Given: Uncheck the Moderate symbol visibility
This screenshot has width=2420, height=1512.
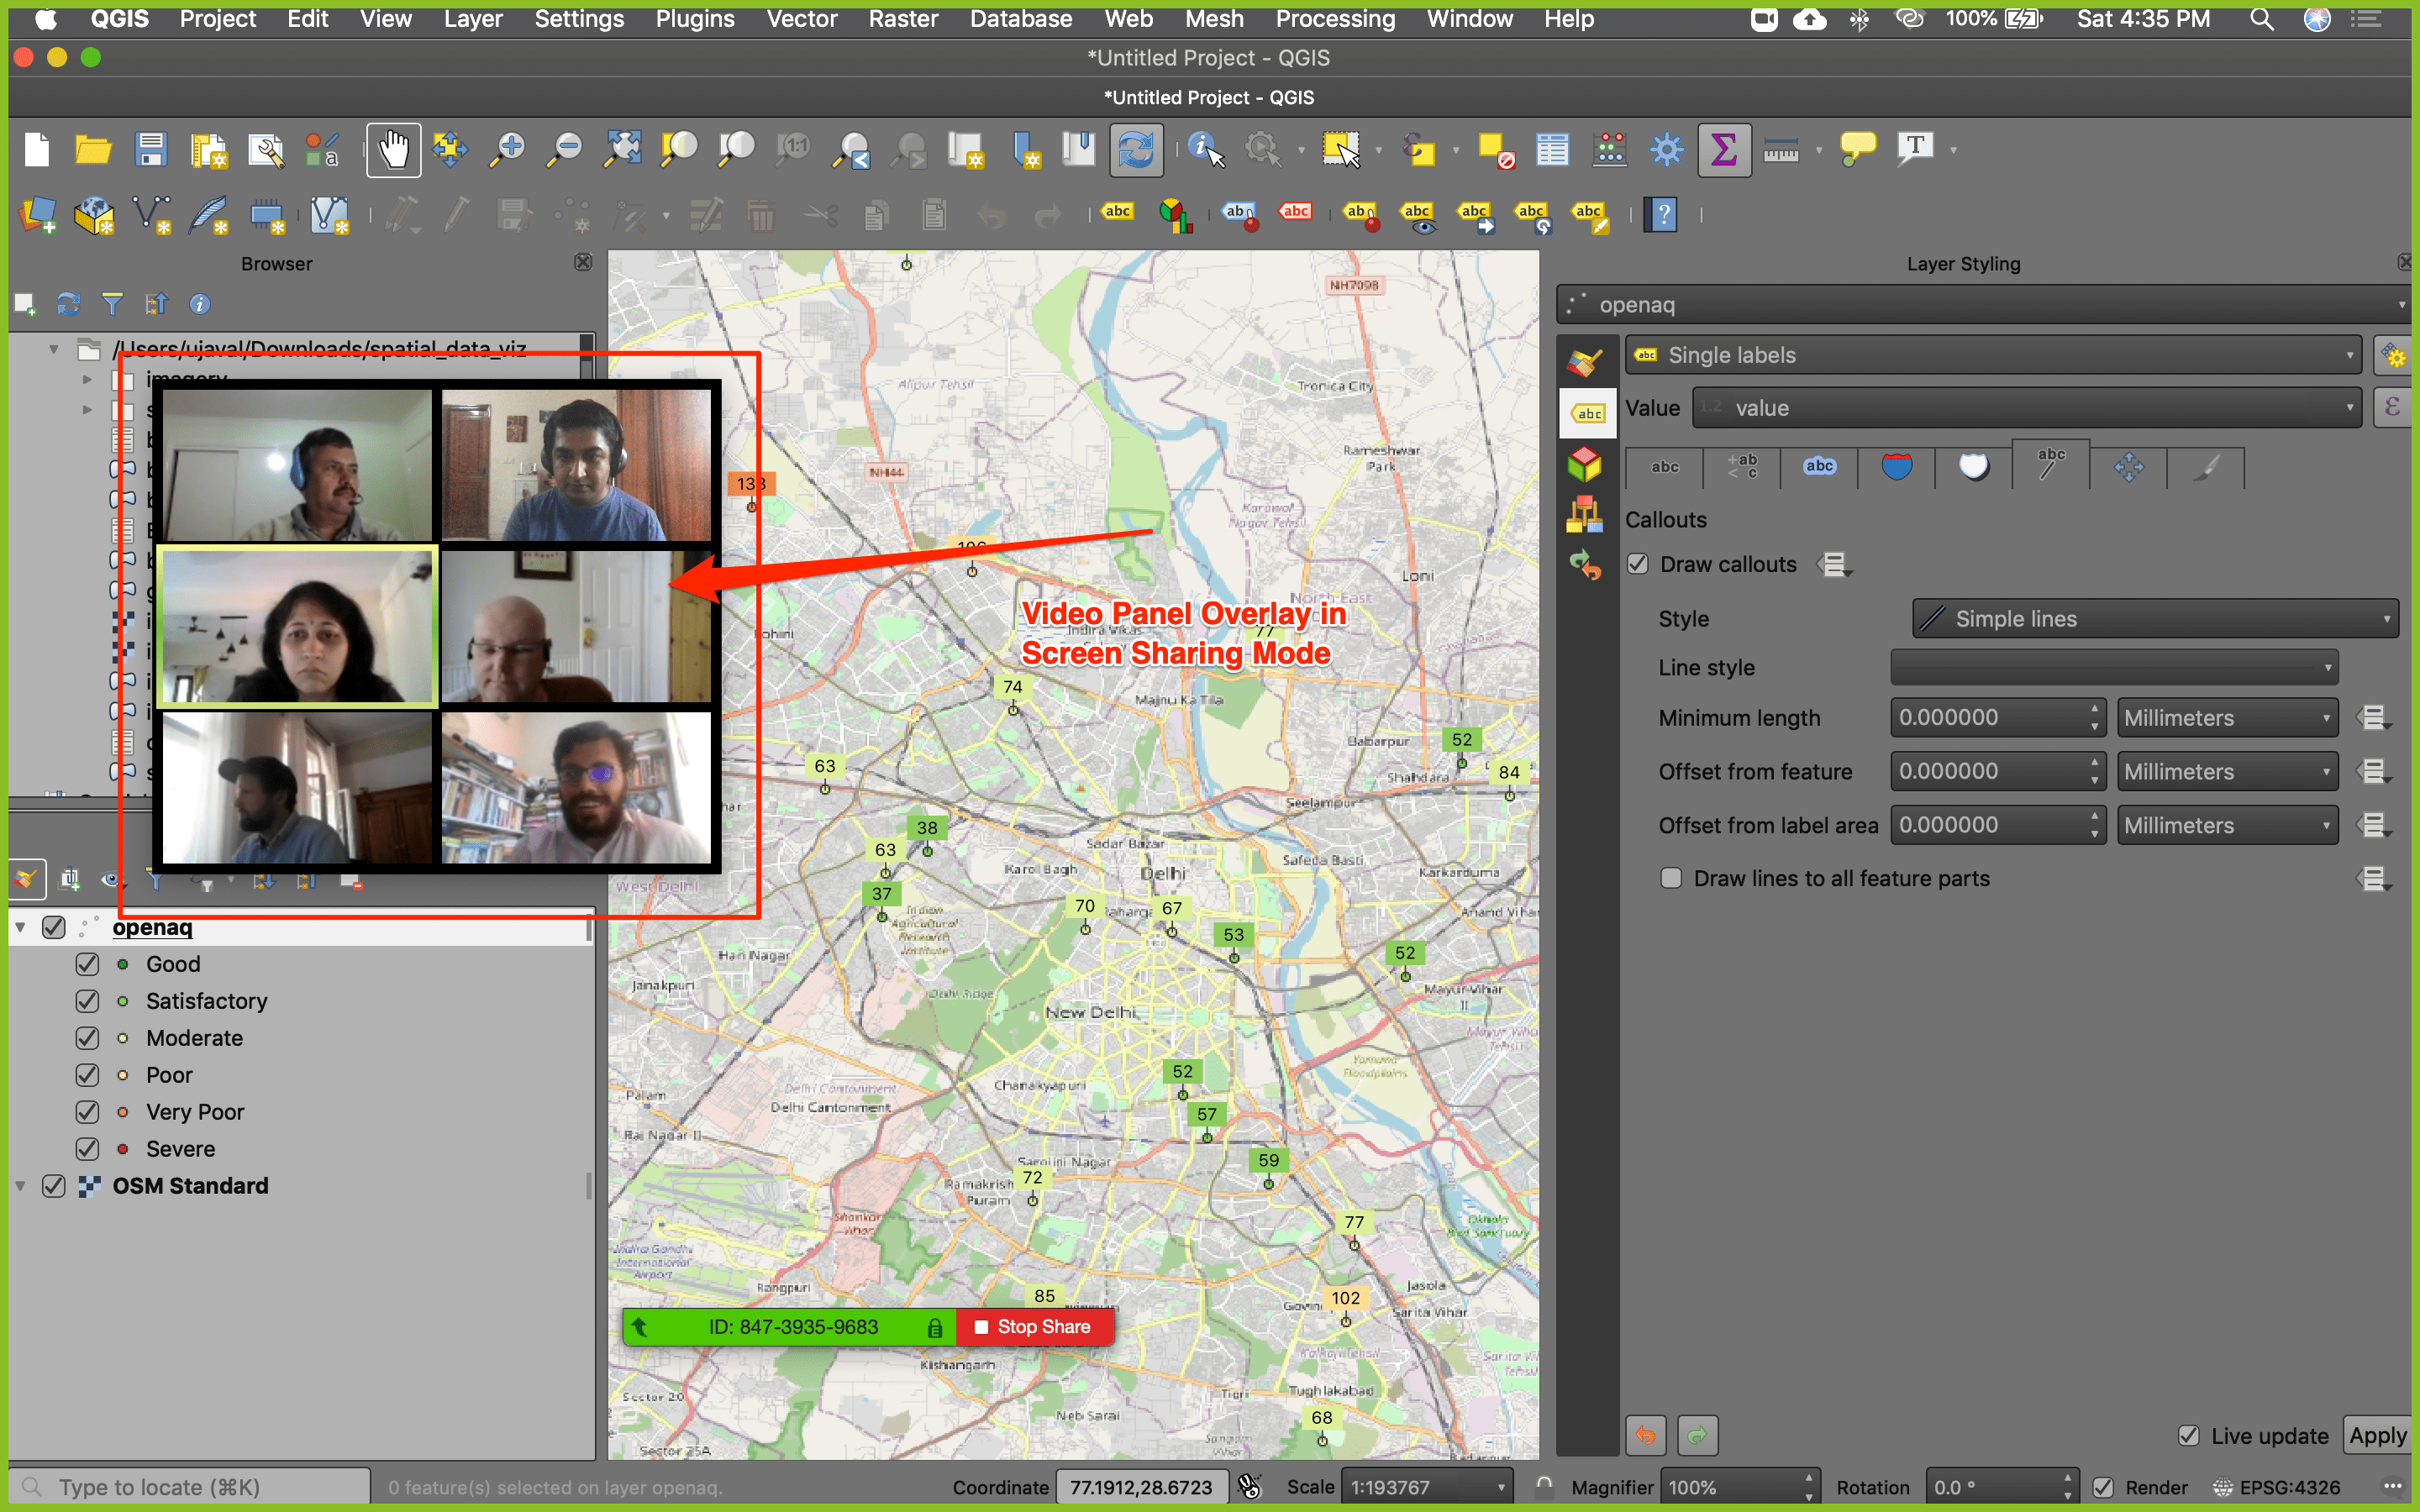Looking at the screenshot, I should point(87,1038).
